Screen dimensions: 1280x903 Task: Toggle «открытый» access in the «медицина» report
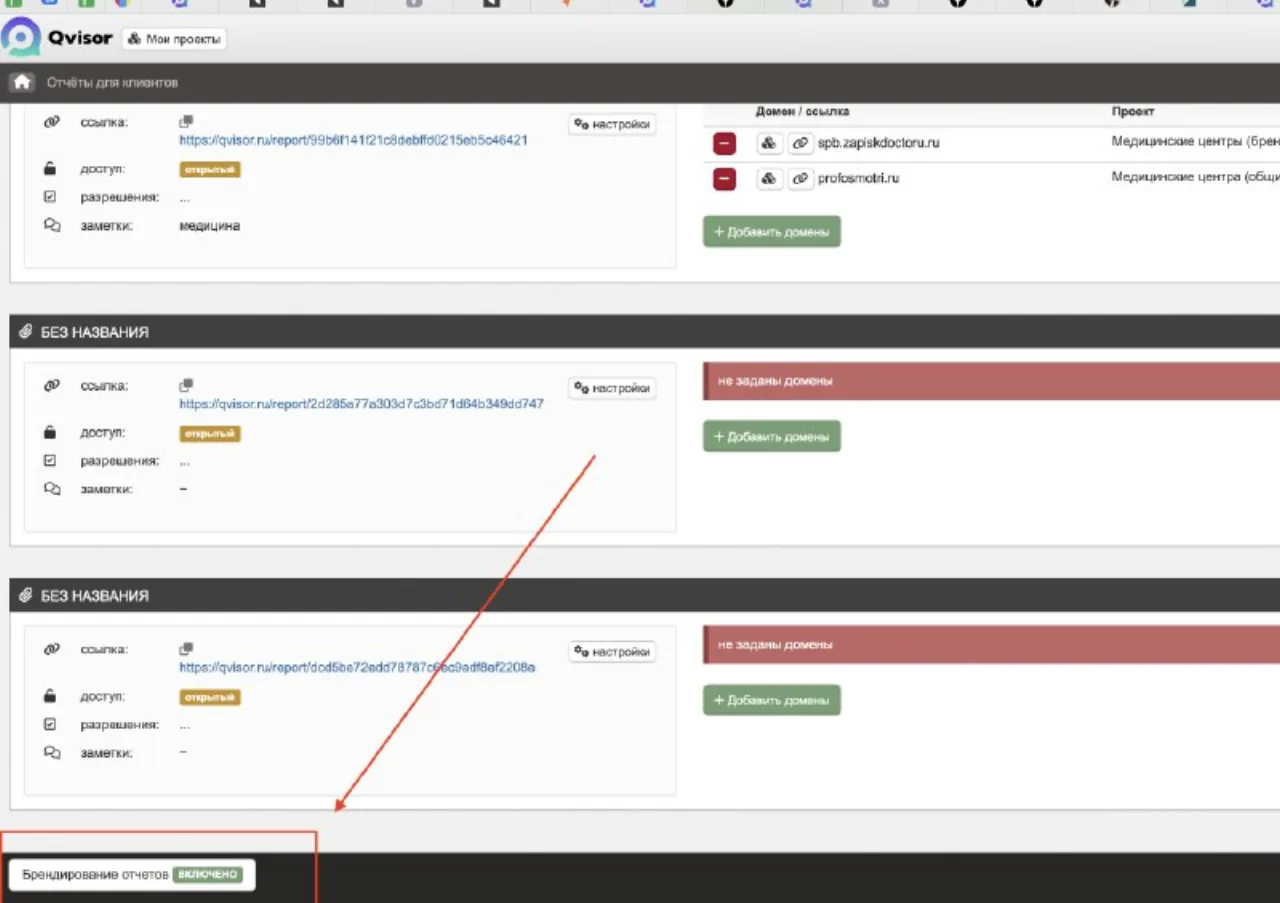coord(210,170)
